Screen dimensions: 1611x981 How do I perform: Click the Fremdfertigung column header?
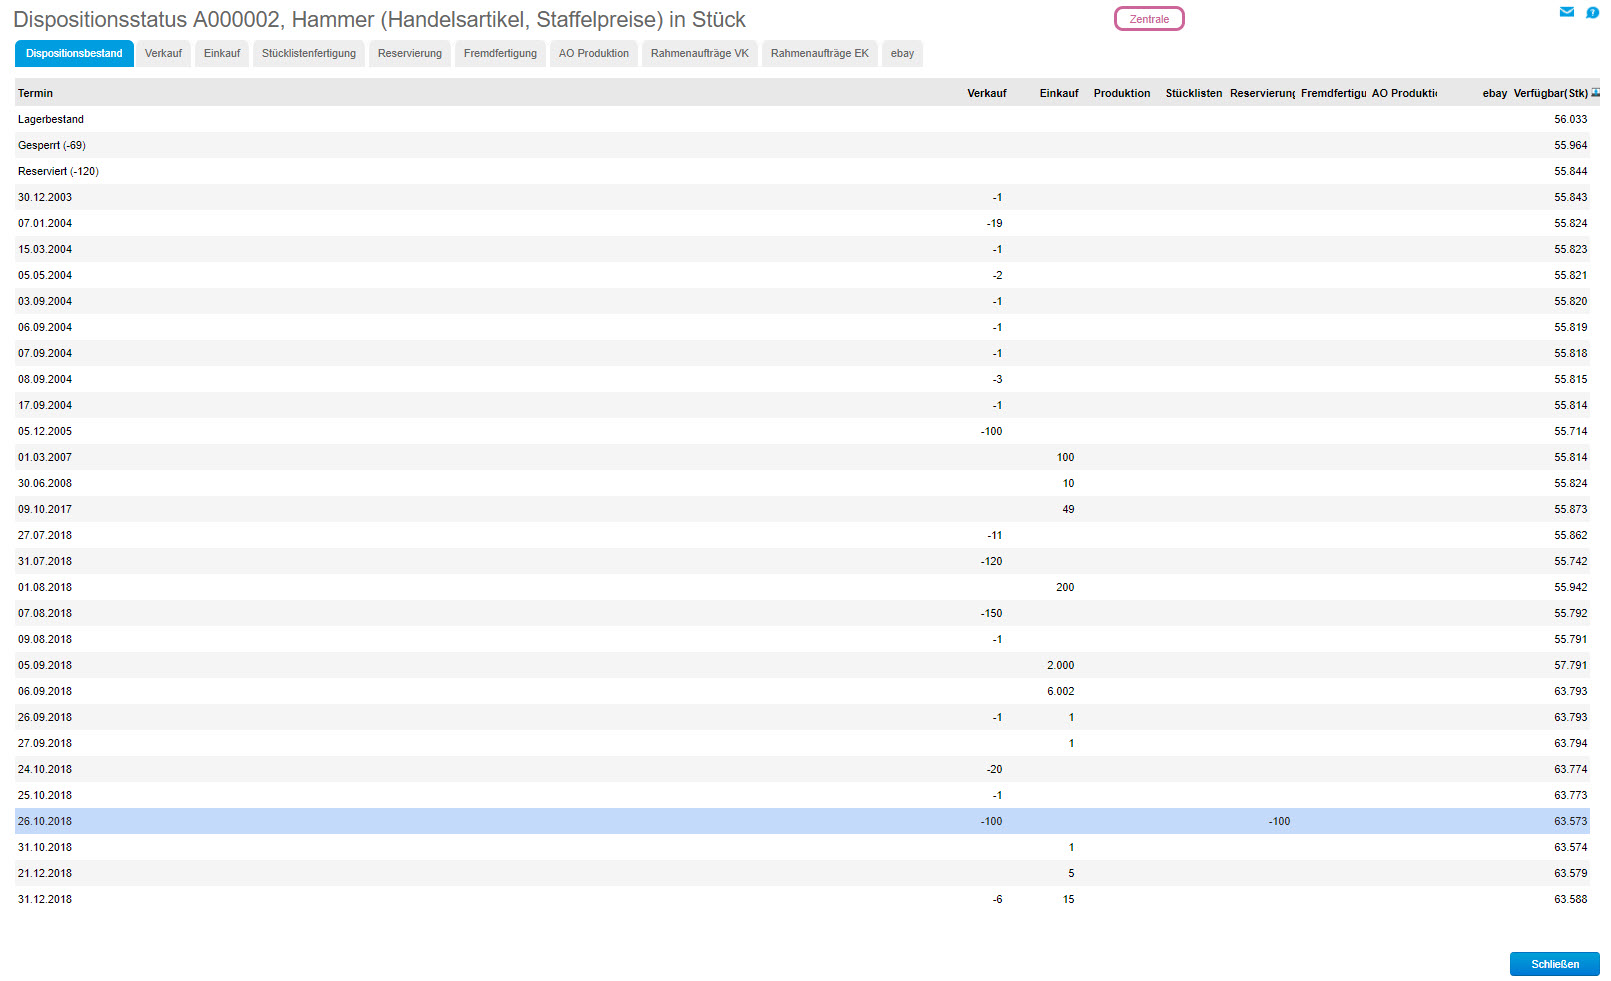coord(1333,93)
